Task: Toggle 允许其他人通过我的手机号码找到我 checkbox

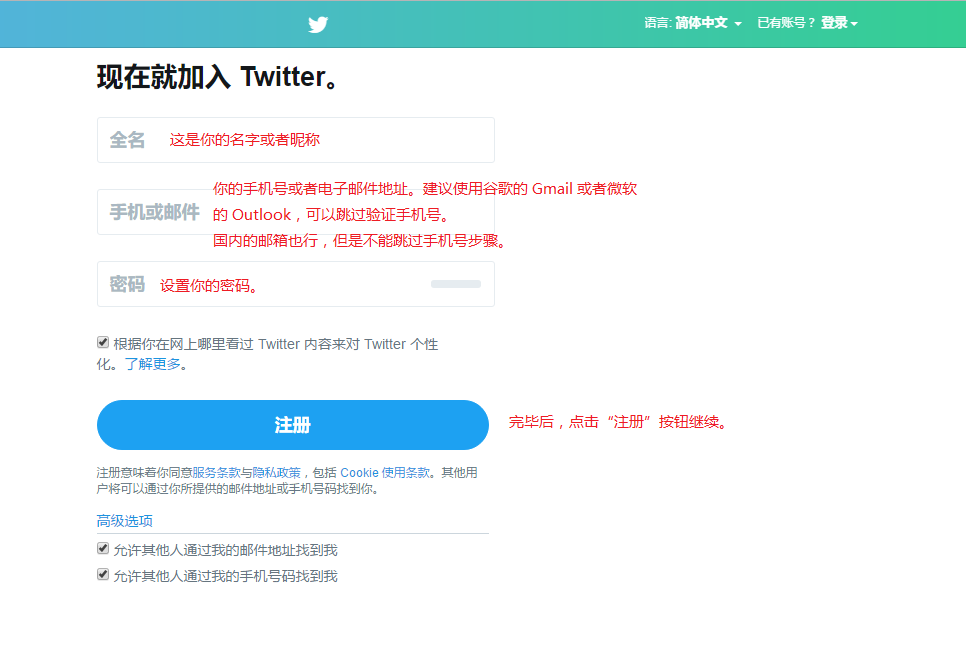Action: pos(103,574)
